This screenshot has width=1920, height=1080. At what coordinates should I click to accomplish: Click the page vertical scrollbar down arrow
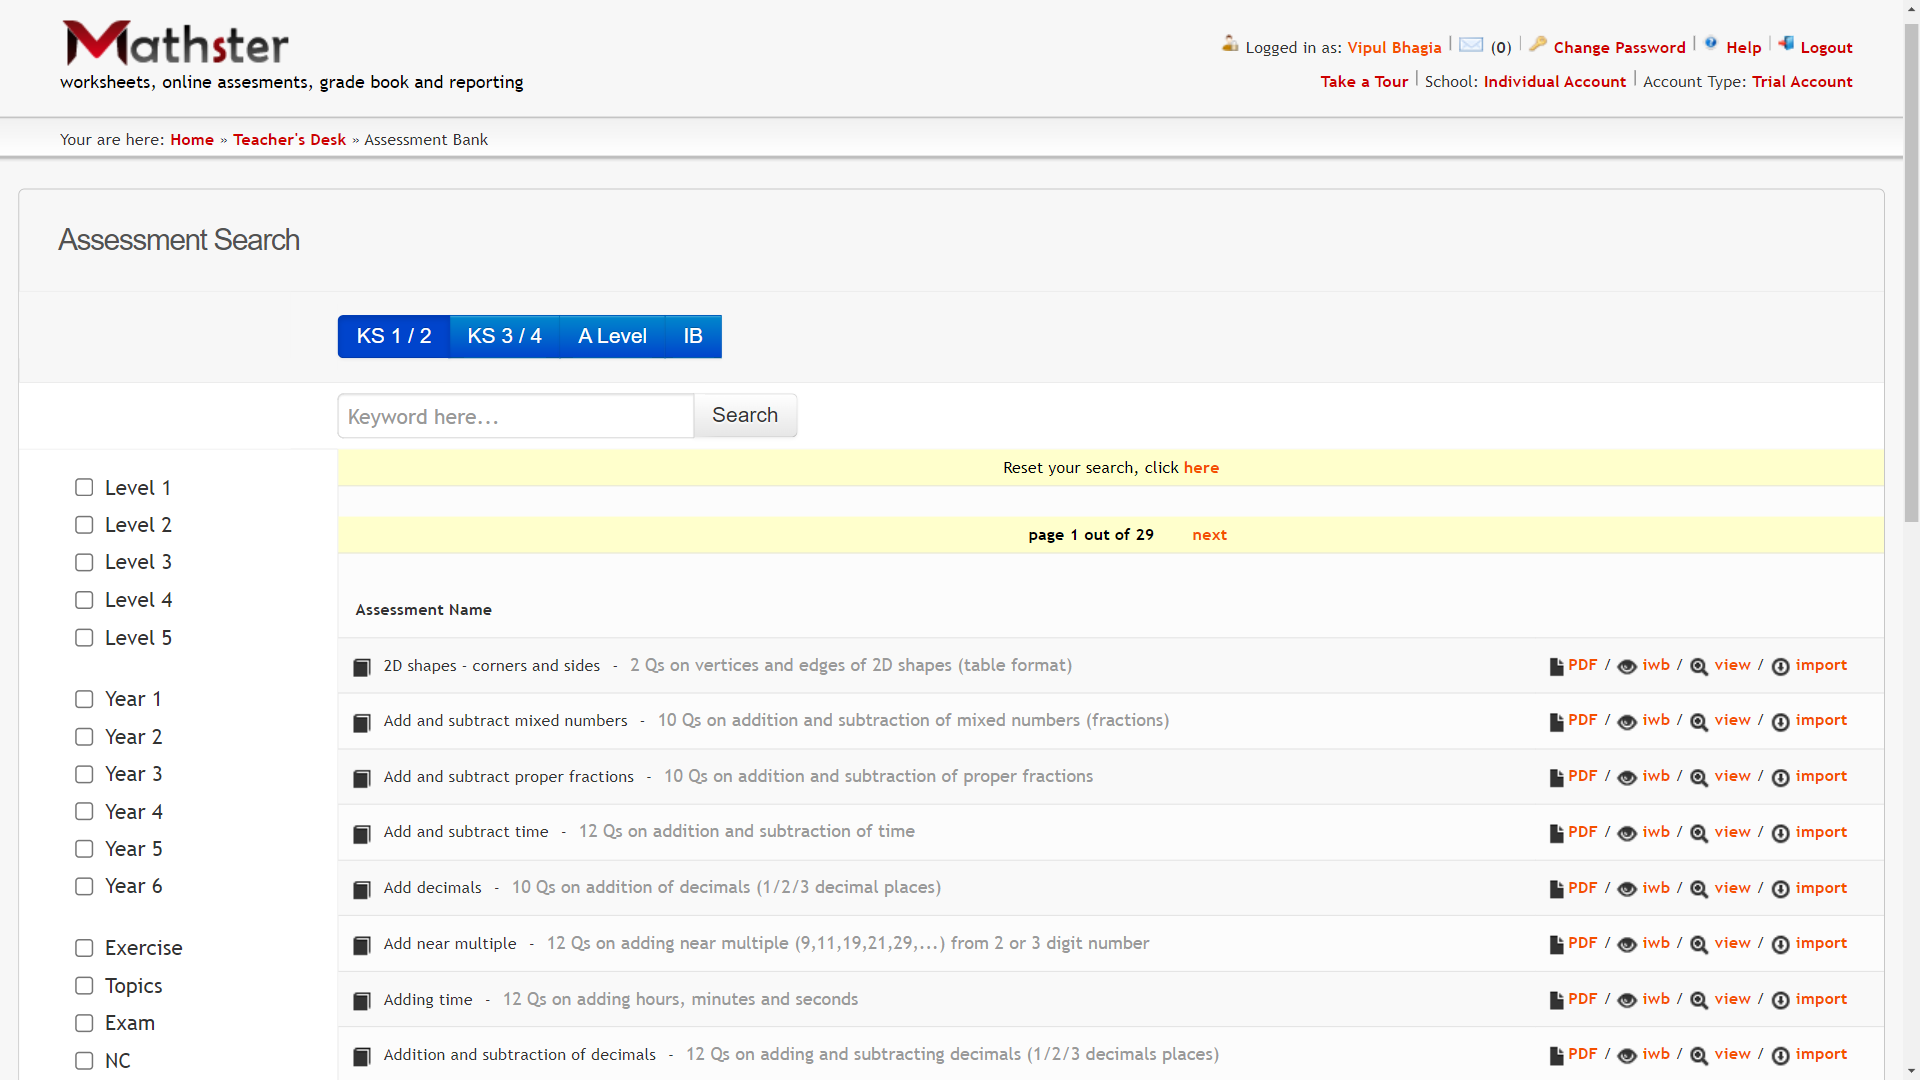coord(1911,1071)
